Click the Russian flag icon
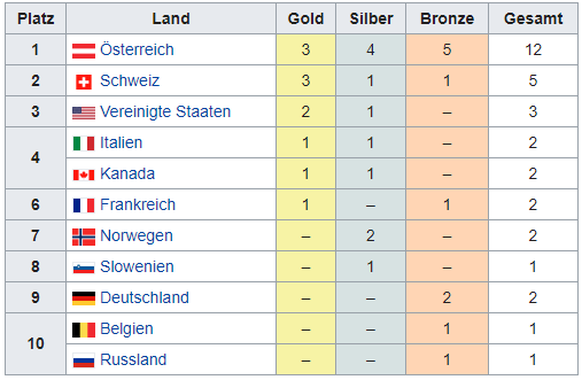 (84, 360)
